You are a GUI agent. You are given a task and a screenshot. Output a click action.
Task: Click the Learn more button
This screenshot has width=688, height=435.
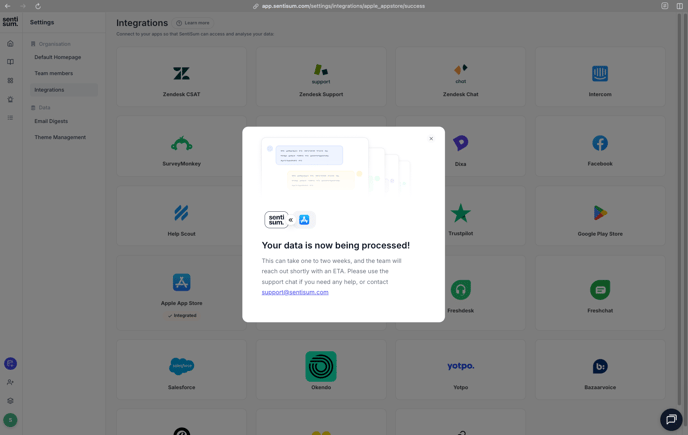pos(193,23)
